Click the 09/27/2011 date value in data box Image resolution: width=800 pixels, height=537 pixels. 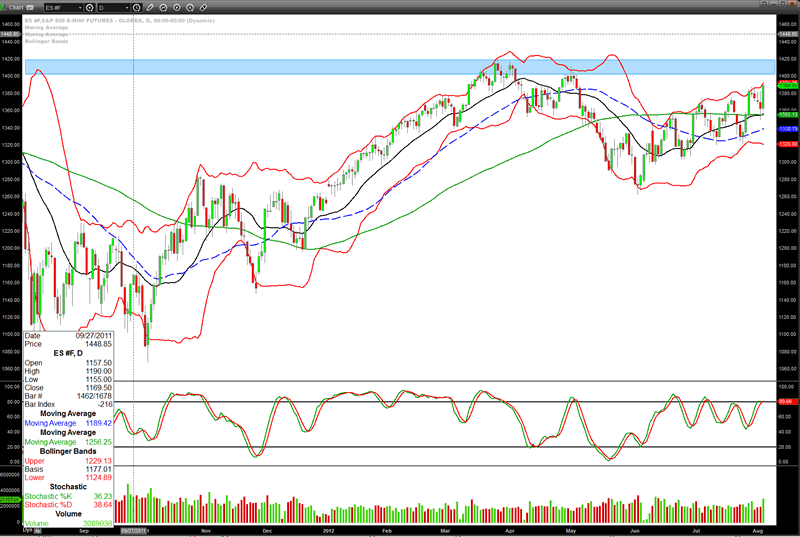(93, 336)
